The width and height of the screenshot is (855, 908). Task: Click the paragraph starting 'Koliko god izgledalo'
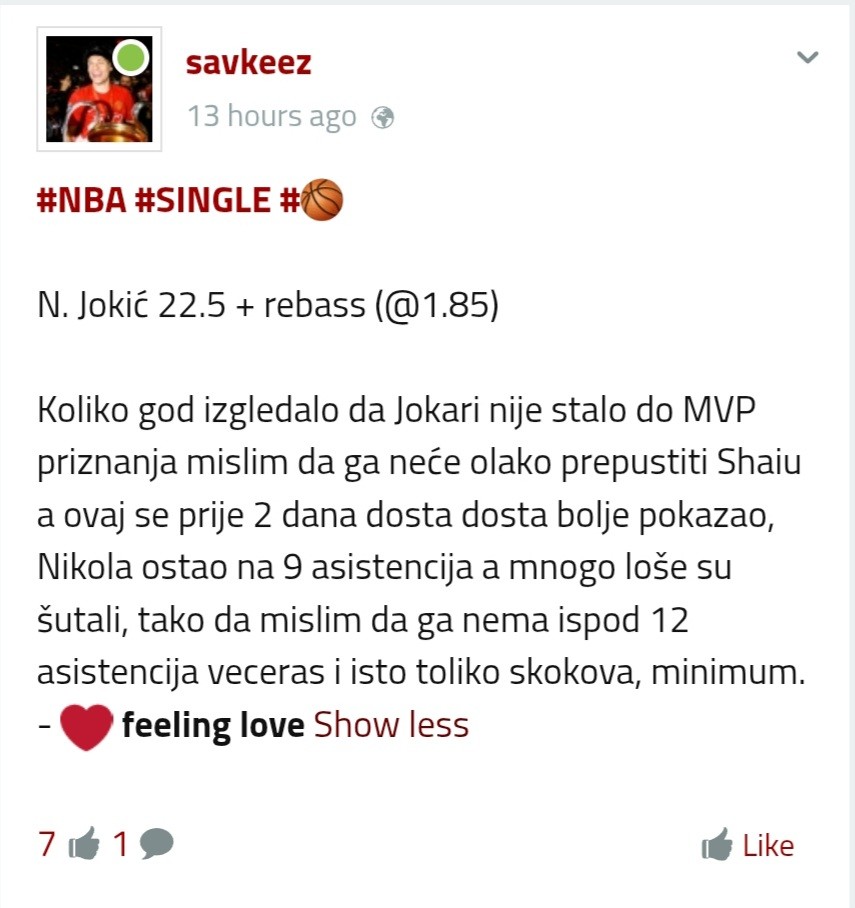421,541
